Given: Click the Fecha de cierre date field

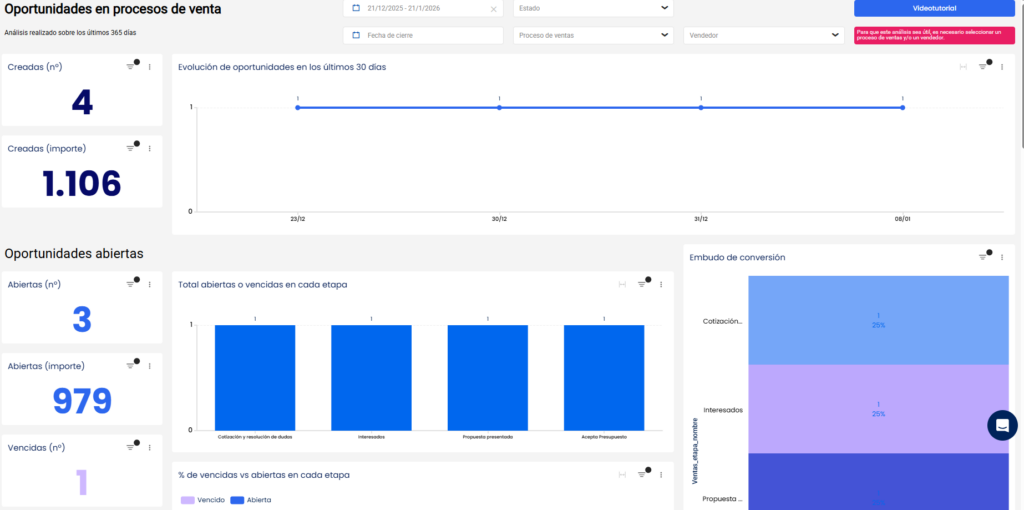Looking at the screenshot, I should tap(423, 35).
